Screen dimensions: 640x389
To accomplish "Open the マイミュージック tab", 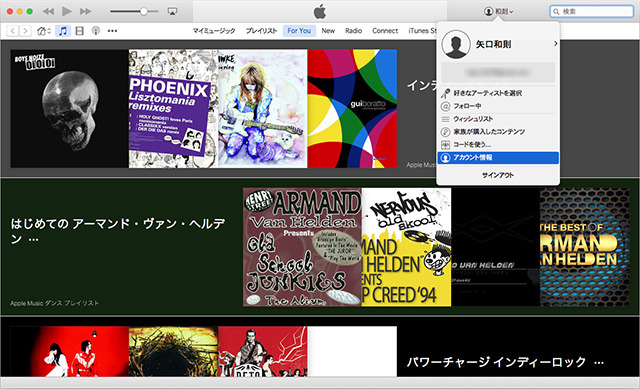I will tap(214, 31).
